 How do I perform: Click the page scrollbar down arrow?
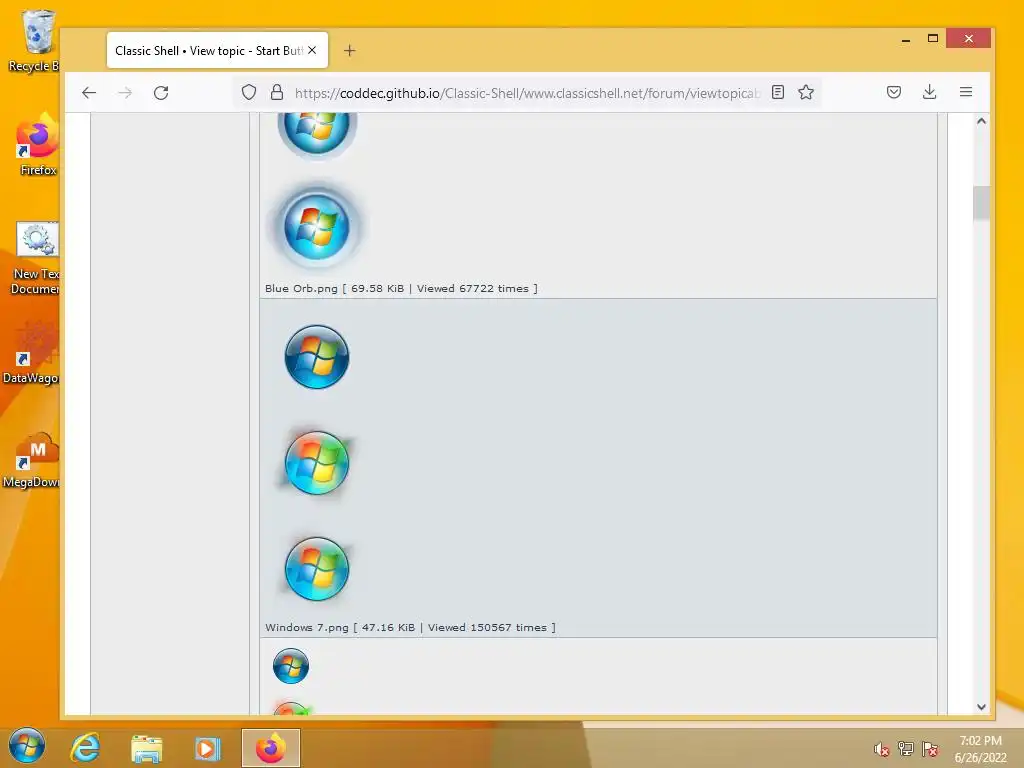coord(981,707)
